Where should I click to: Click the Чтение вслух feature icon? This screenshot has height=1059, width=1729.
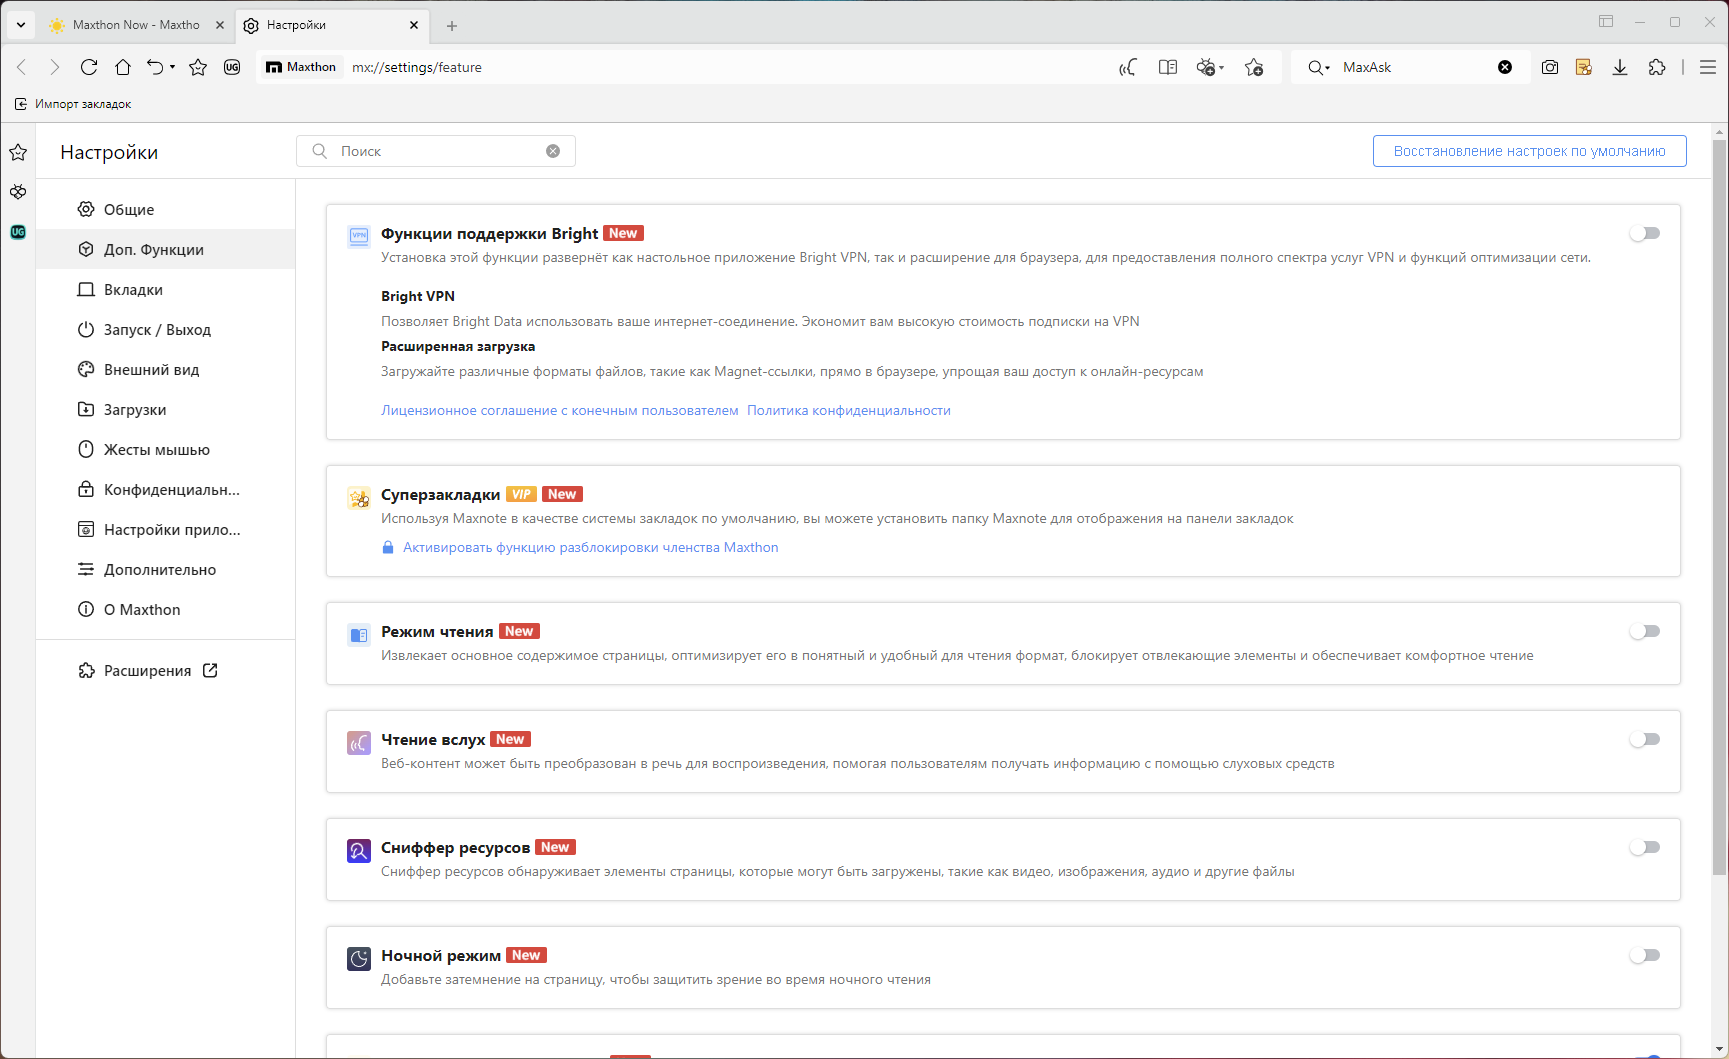coord(359,742)
